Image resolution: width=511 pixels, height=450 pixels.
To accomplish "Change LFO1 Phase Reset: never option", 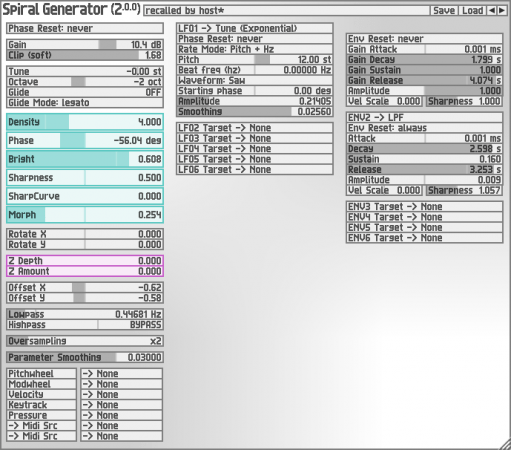I will [255, 39].
